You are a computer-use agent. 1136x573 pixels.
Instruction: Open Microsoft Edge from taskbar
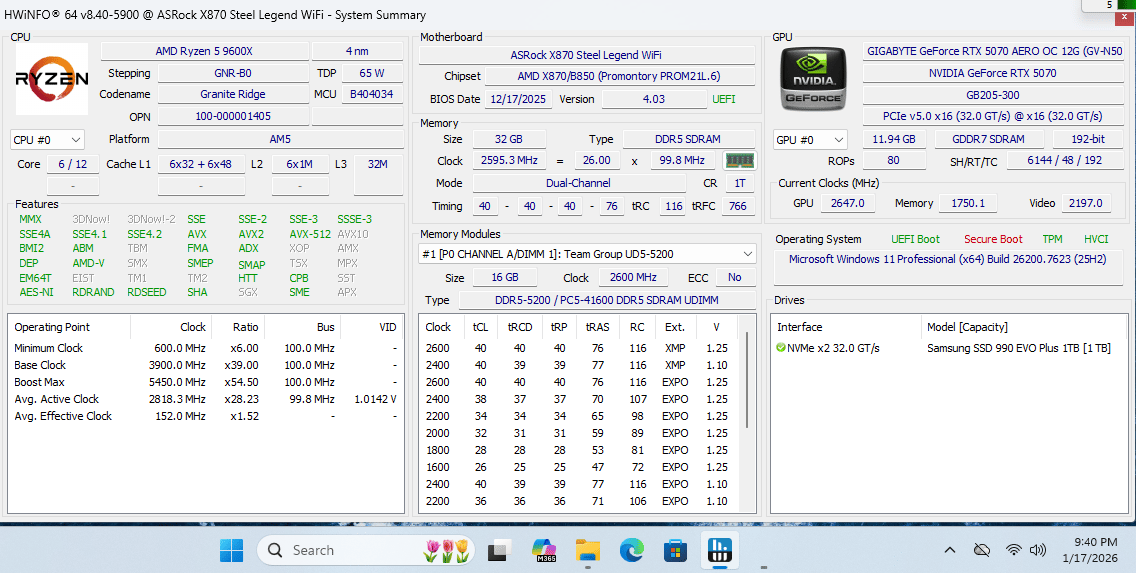[632, 551]
